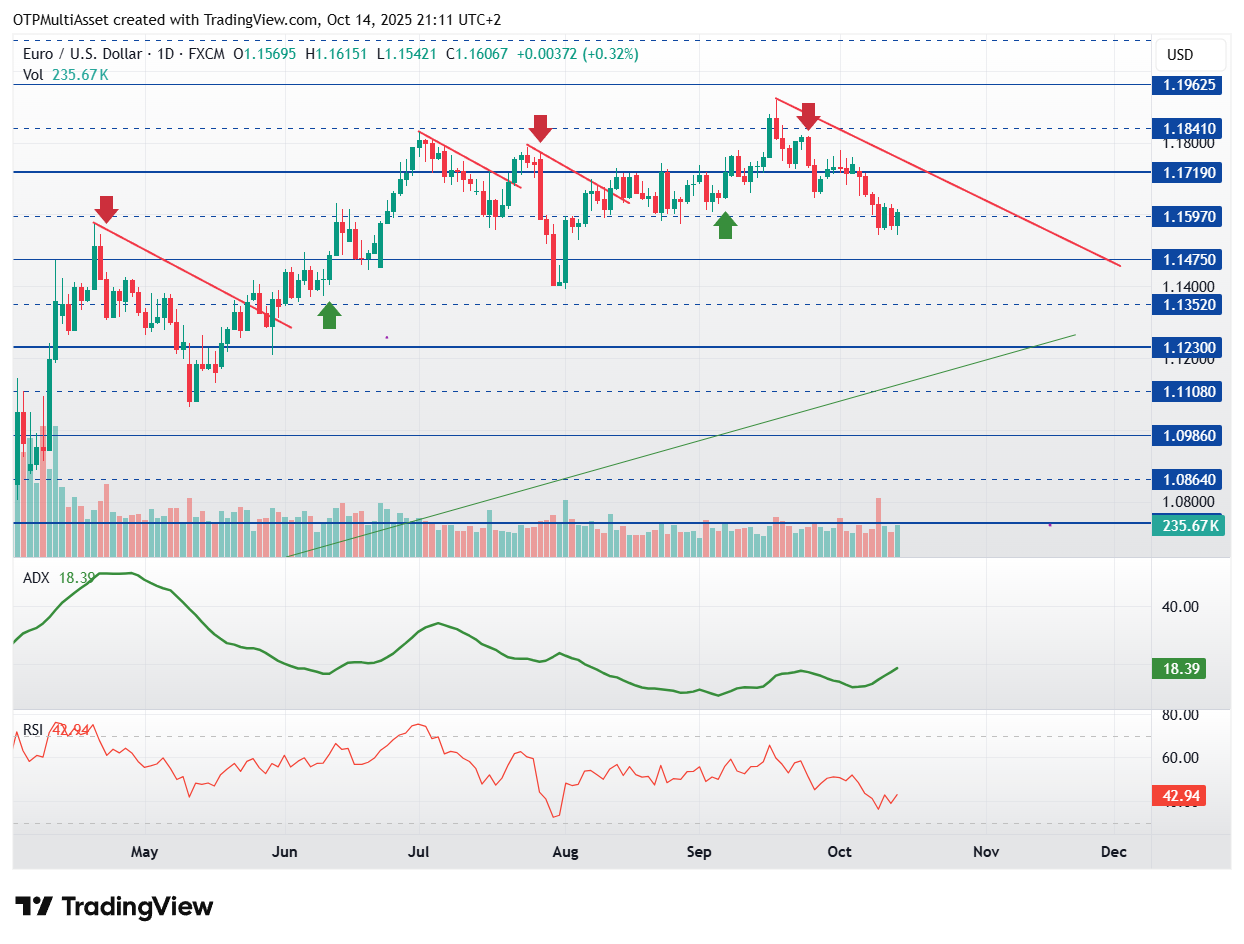1244x944 pixels.
Task: Click the Aug label on the time axis
Action: [x=566, y=852]
